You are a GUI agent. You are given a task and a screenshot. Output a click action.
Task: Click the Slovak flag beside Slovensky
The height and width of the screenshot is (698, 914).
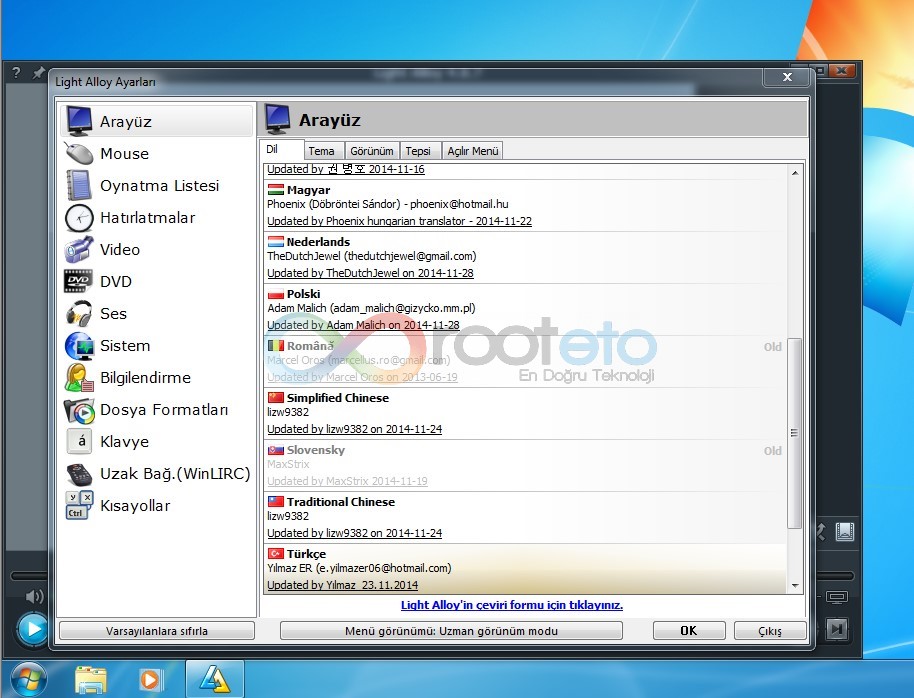pos(276,450)
